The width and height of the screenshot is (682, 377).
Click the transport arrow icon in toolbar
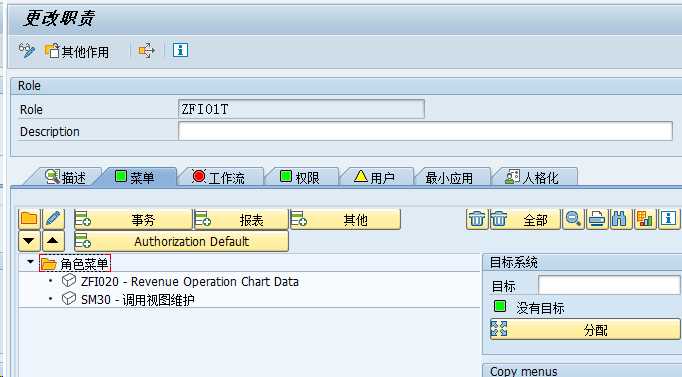pyautogui.click(x=146, y=50)
